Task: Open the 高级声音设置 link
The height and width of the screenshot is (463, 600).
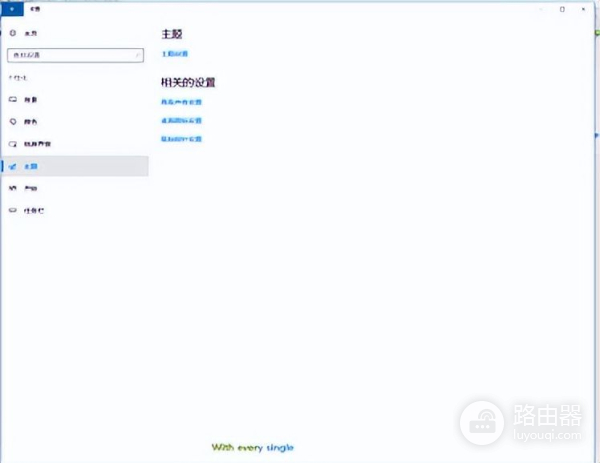Action: click(x=181, y=102)
